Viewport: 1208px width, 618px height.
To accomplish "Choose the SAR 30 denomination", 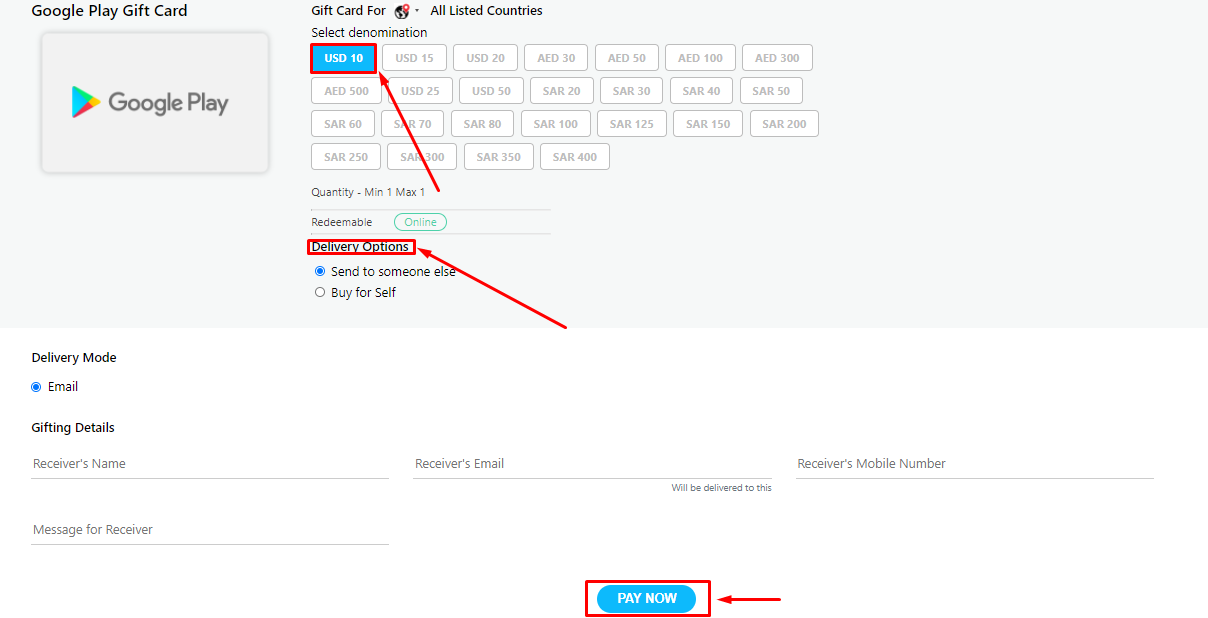I will tap(631, 91).
